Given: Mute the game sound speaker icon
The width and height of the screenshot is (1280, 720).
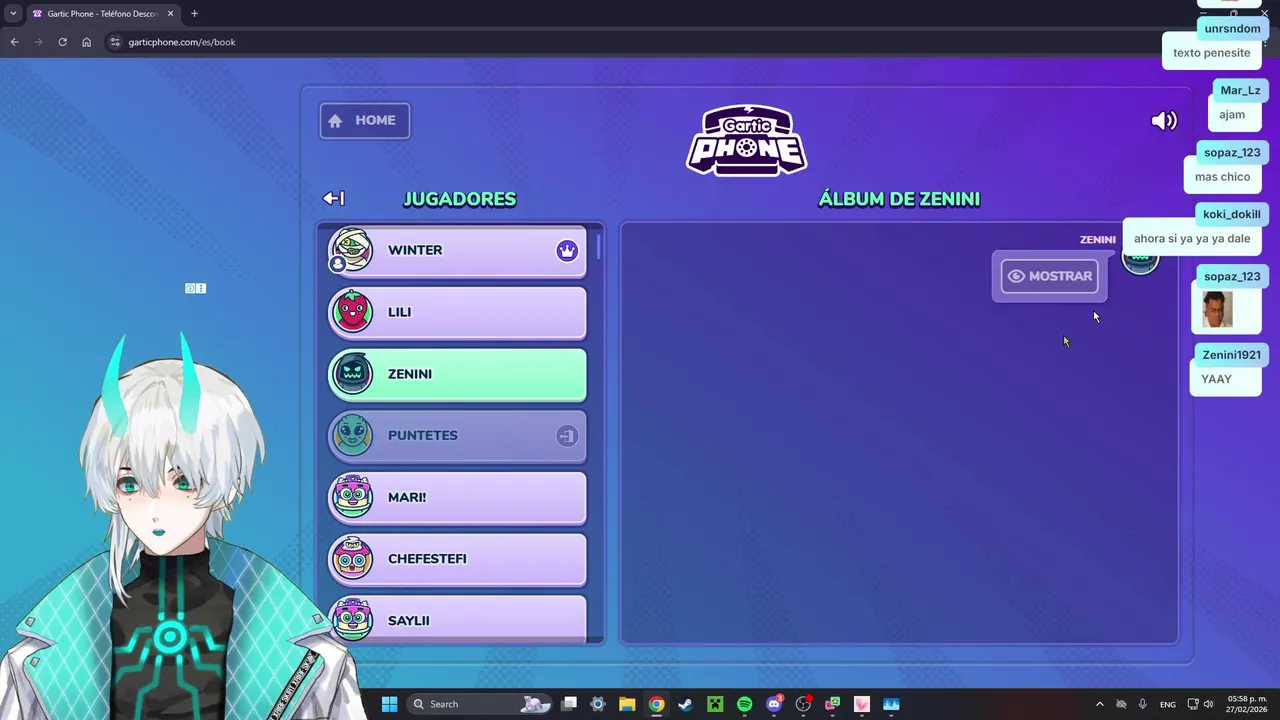Looking at the screenshot, I should pyautogui.click(x=1164, y=121).
